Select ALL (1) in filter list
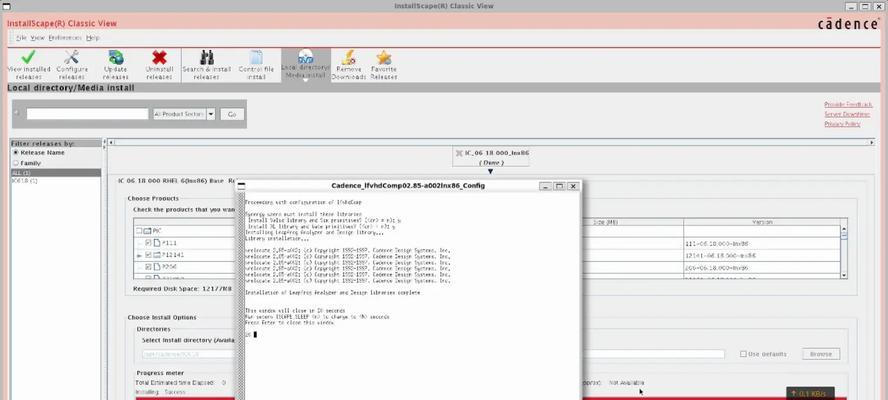 click(56, 173)
